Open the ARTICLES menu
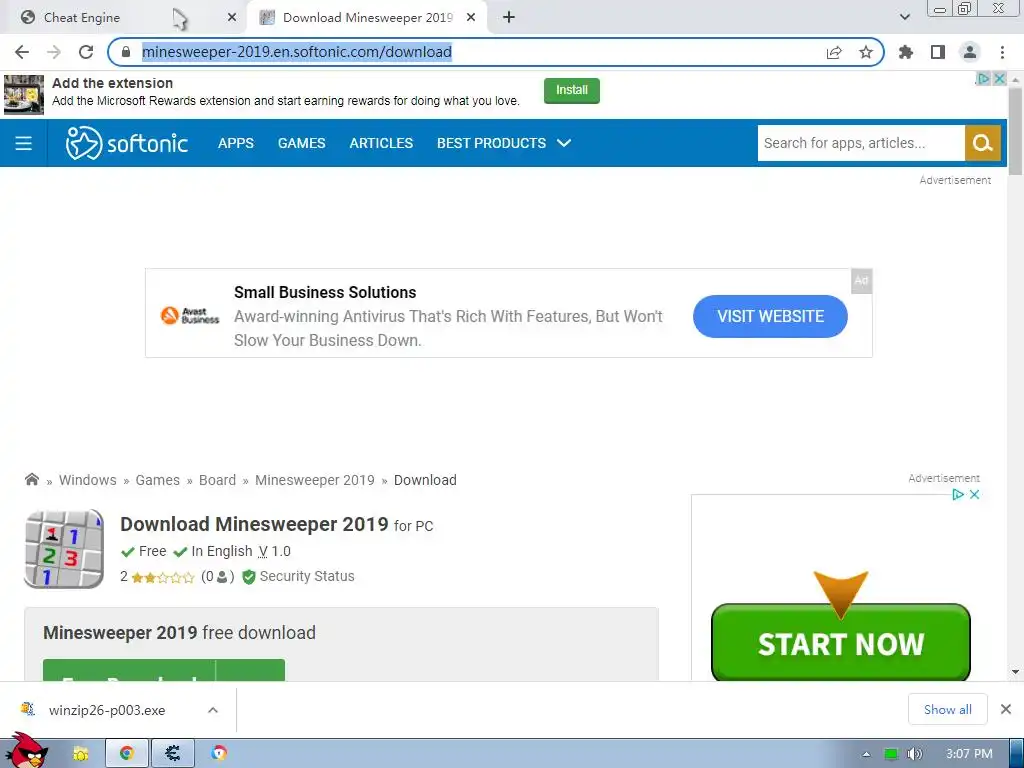 (x=381, y=143)
